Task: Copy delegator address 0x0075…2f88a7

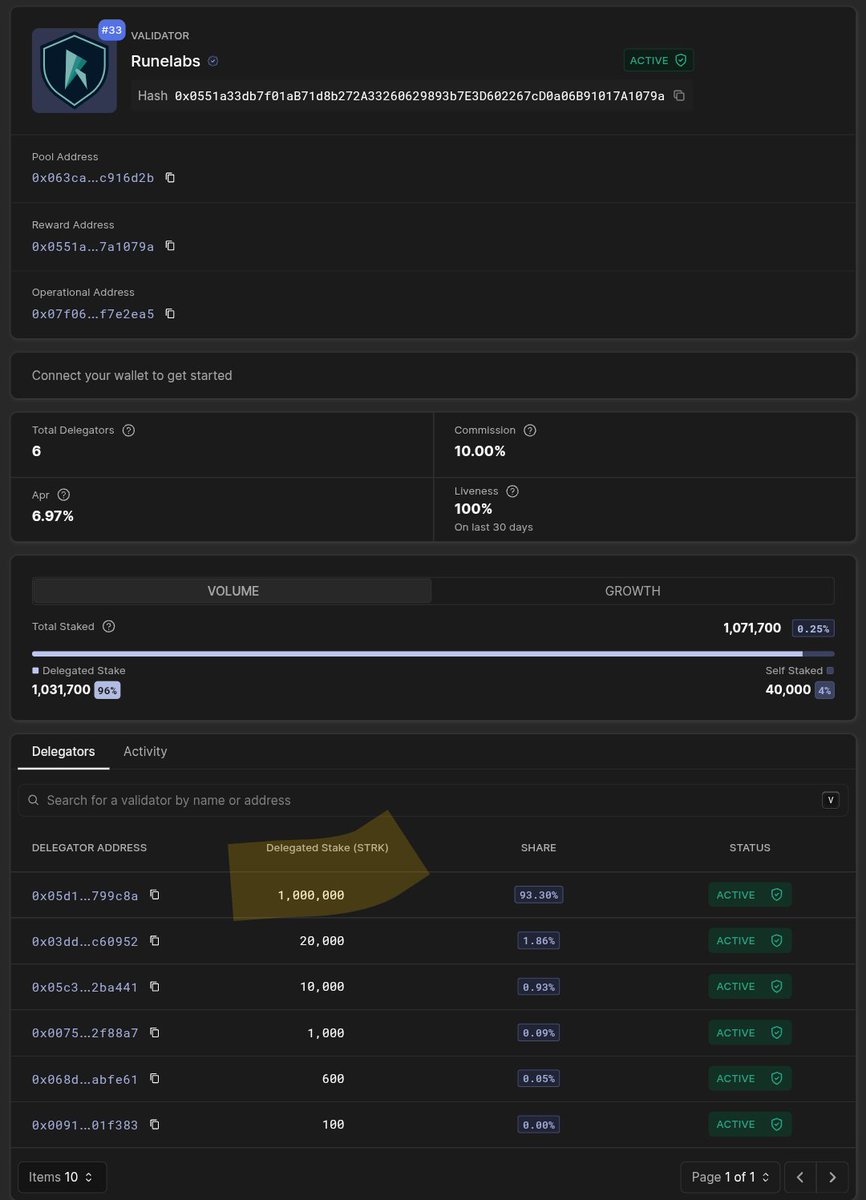Action: click(155, 1033)
